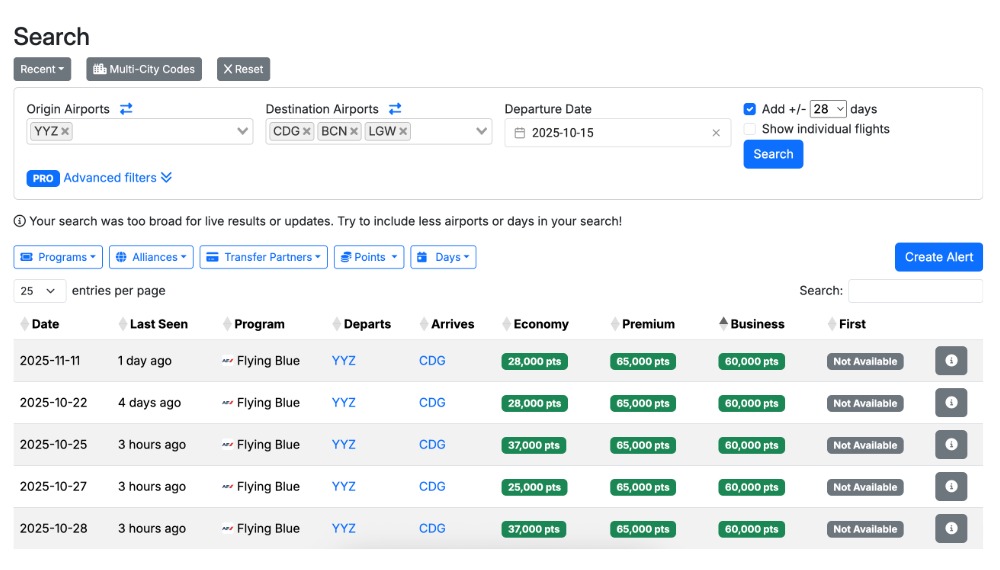The height and width of the screenshot is (570, 1000).
Task: Open CDG link in the 2025-10-22 row
Action: (432, 403)
